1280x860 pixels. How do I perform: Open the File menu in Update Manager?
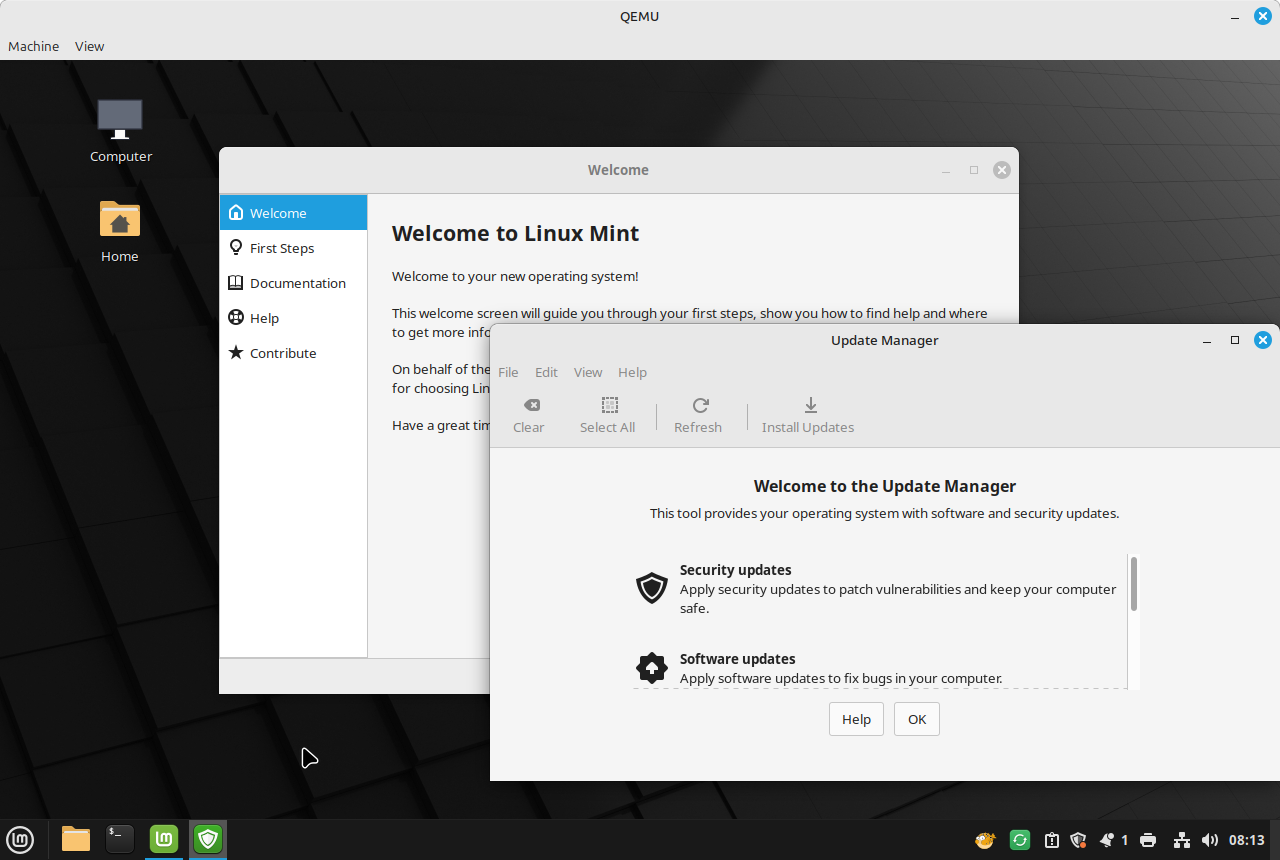[508, 372]
